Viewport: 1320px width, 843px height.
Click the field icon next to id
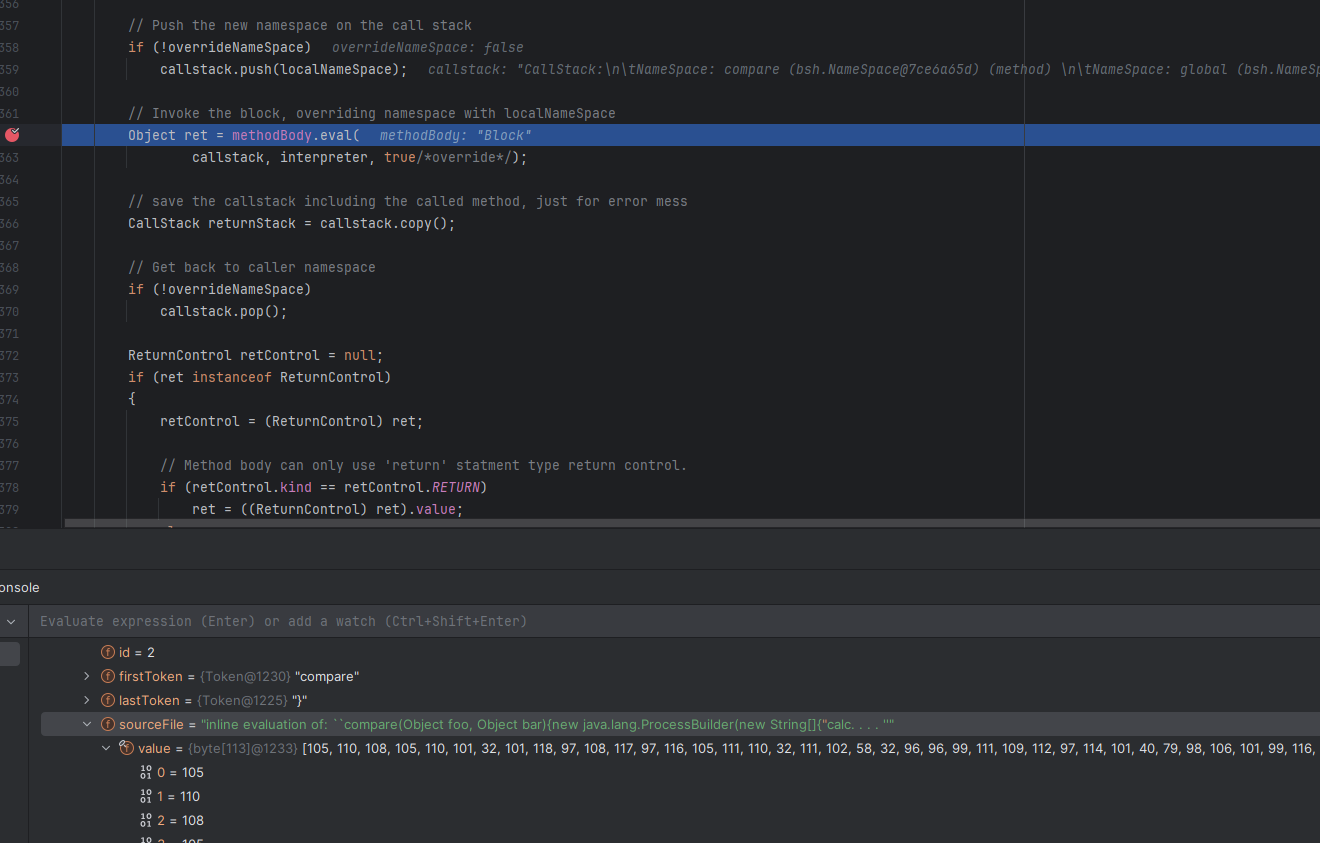coord(108,653)
